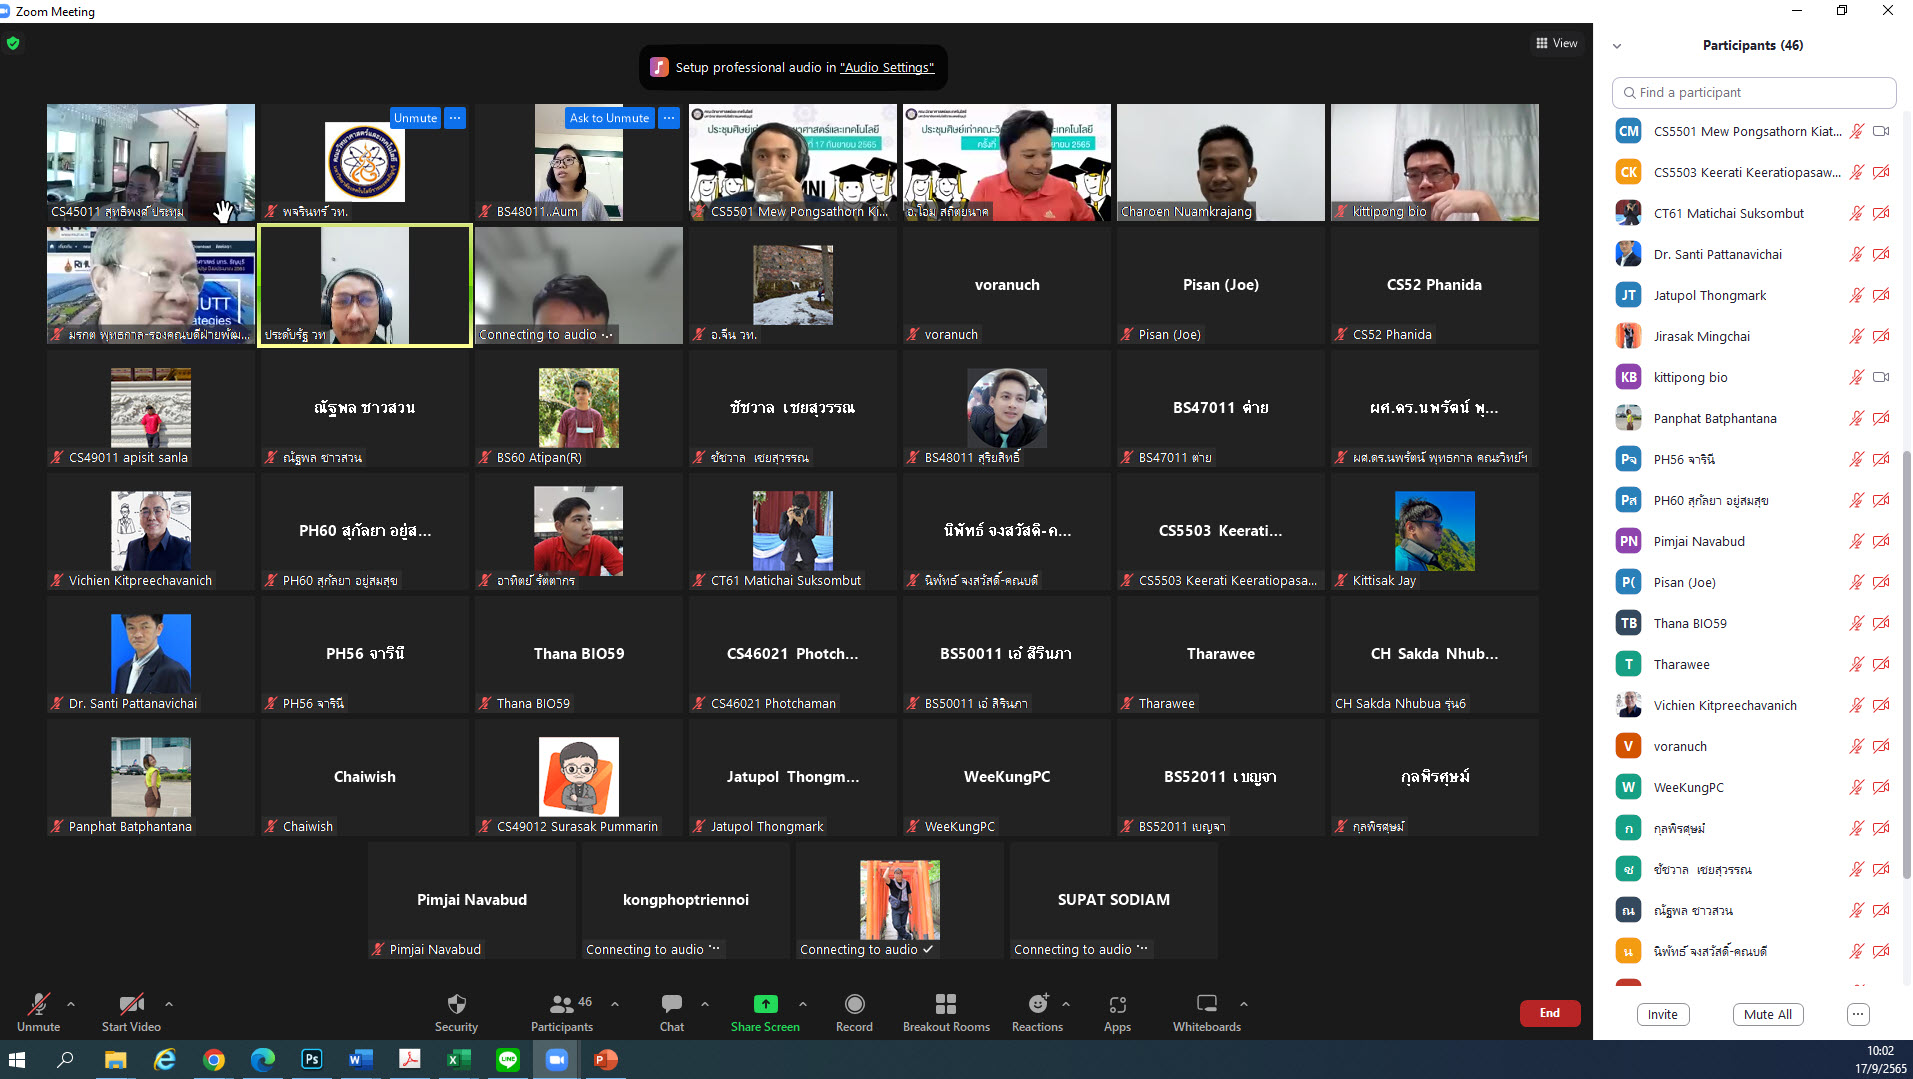The height and width of the screenshot is (1079, 1913).
Task: Select CS5503 Keerati in participants list
Action: point(1752,172)
